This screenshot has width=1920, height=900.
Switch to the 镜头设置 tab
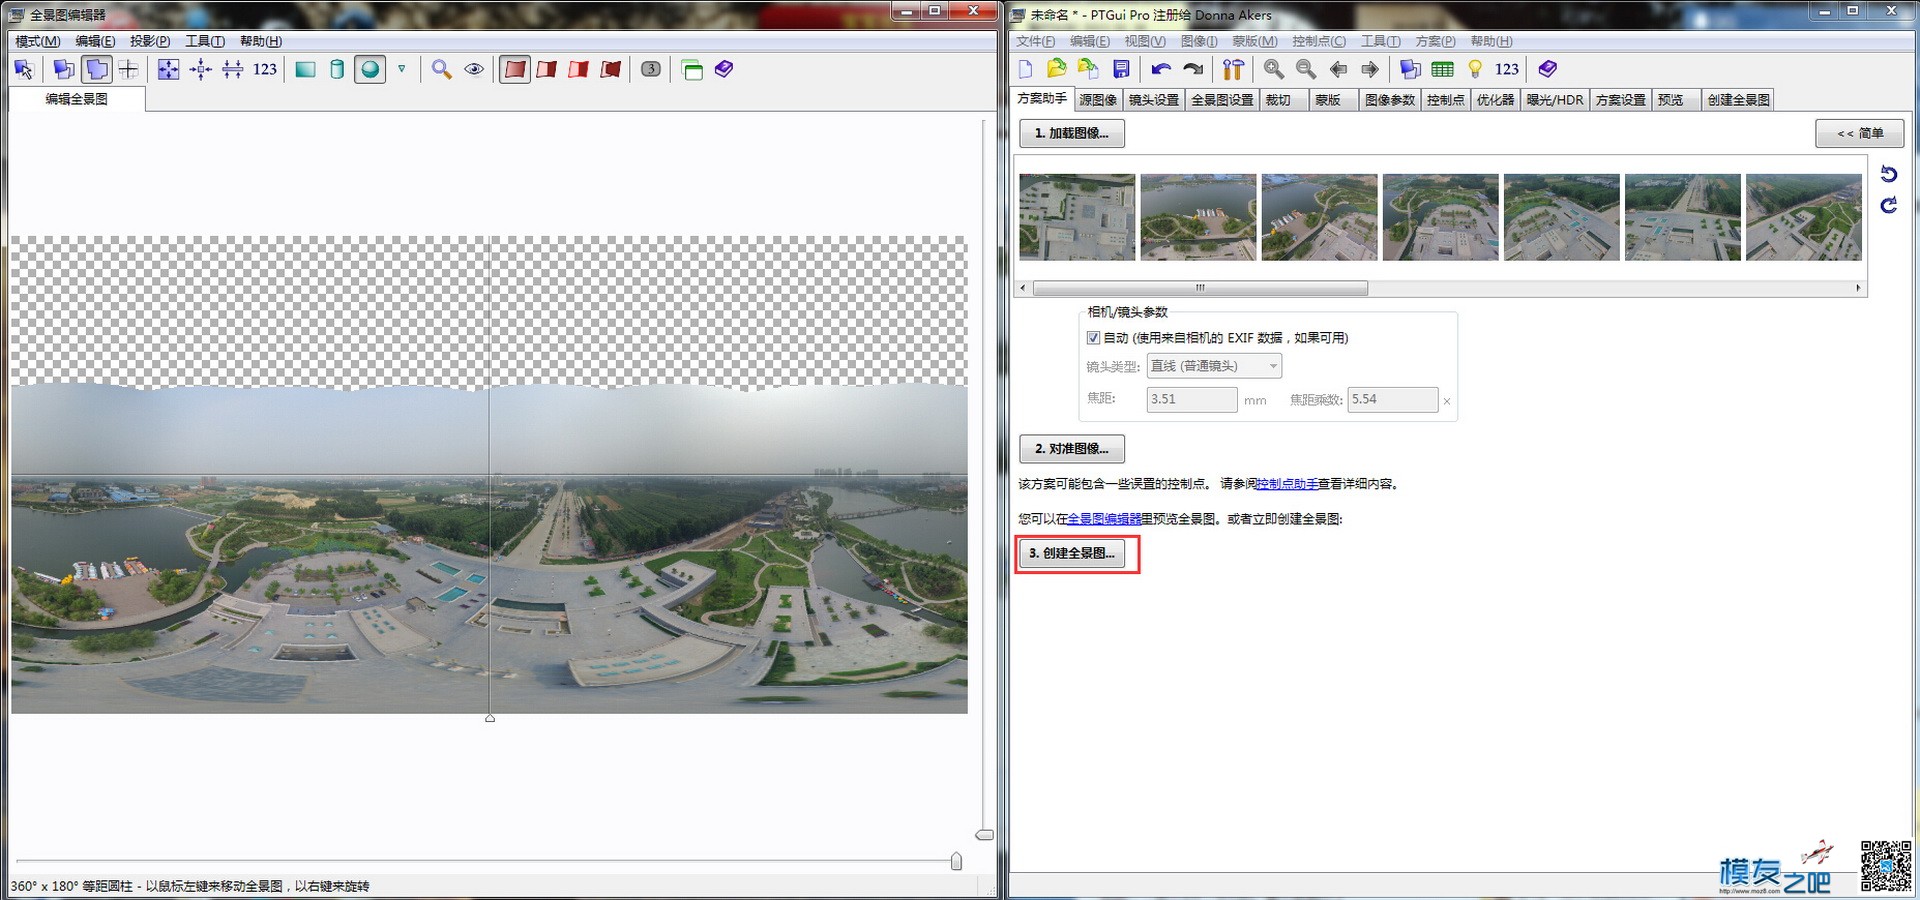point(1154,100)
